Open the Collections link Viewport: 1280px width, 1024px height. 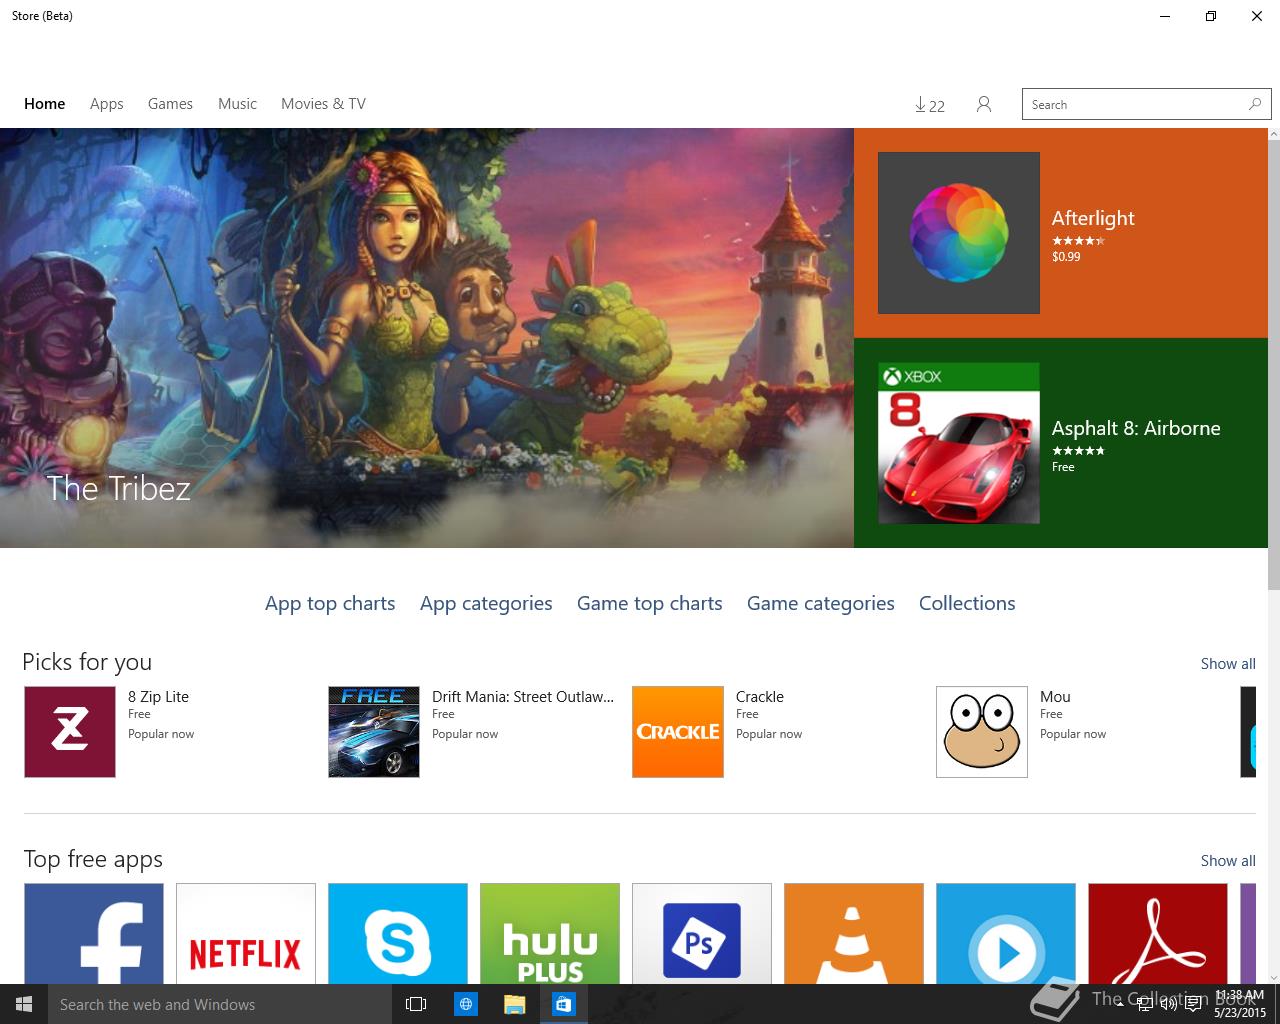pos(967,603)
